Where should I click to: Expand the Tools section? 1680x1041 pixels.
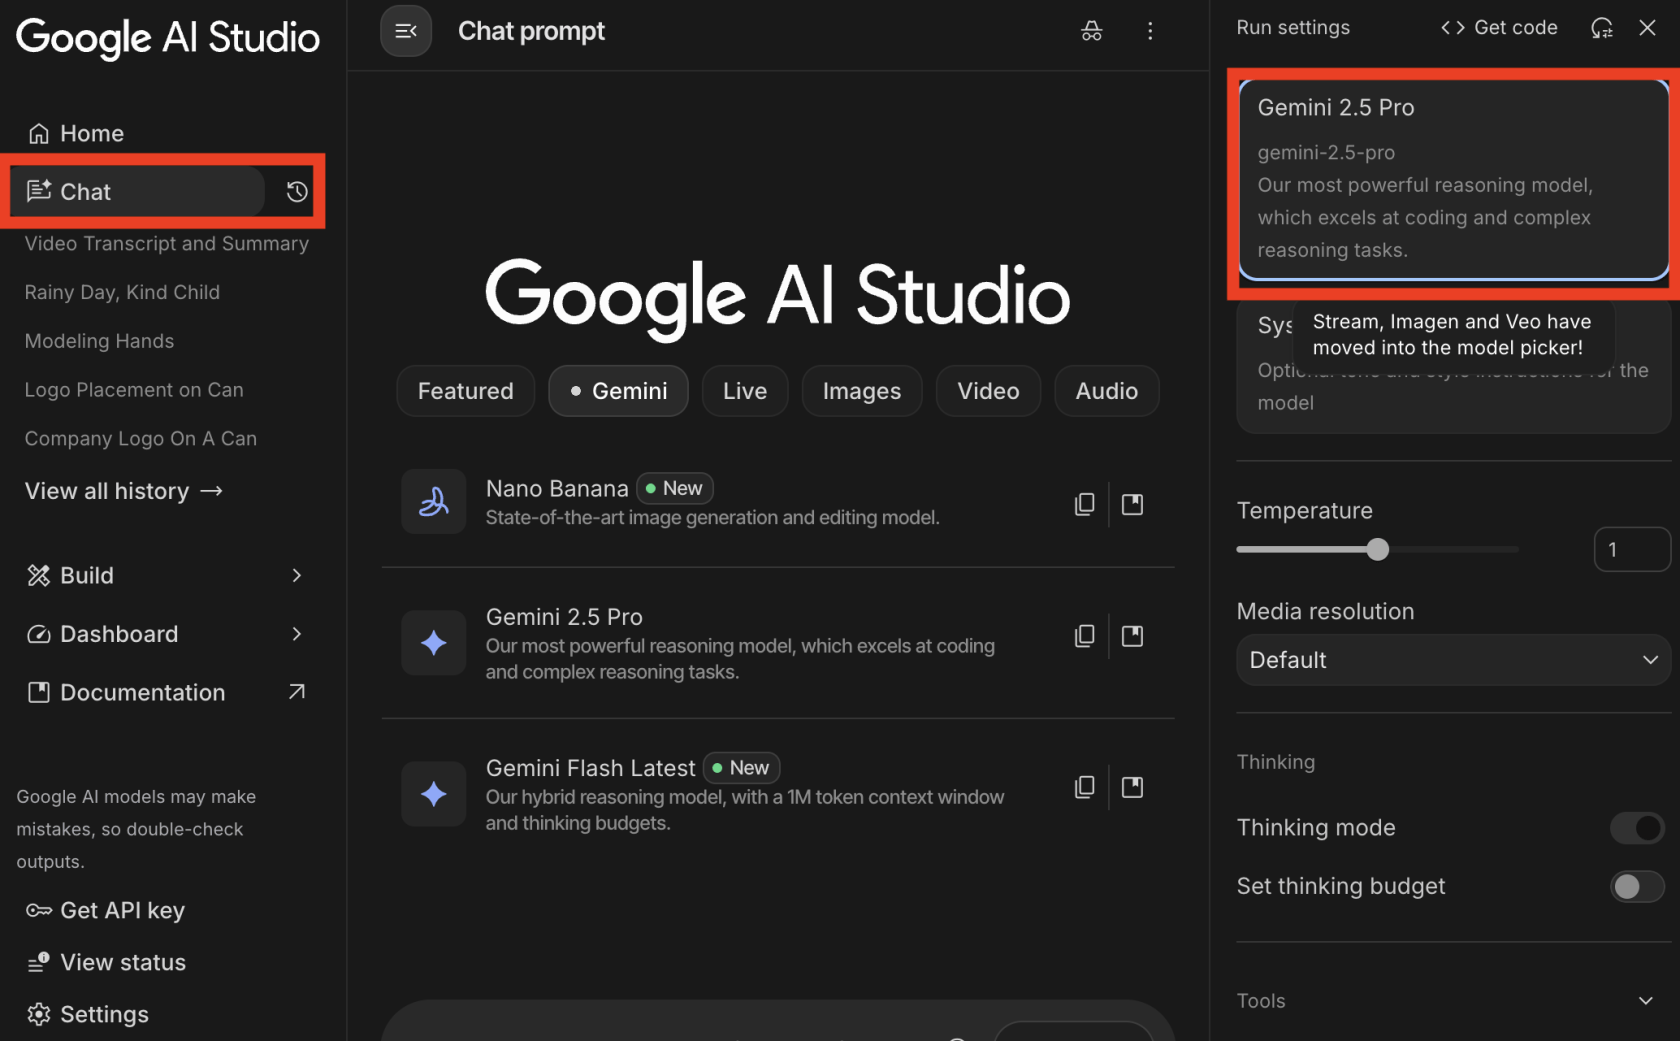[x=1645, y=1001]
